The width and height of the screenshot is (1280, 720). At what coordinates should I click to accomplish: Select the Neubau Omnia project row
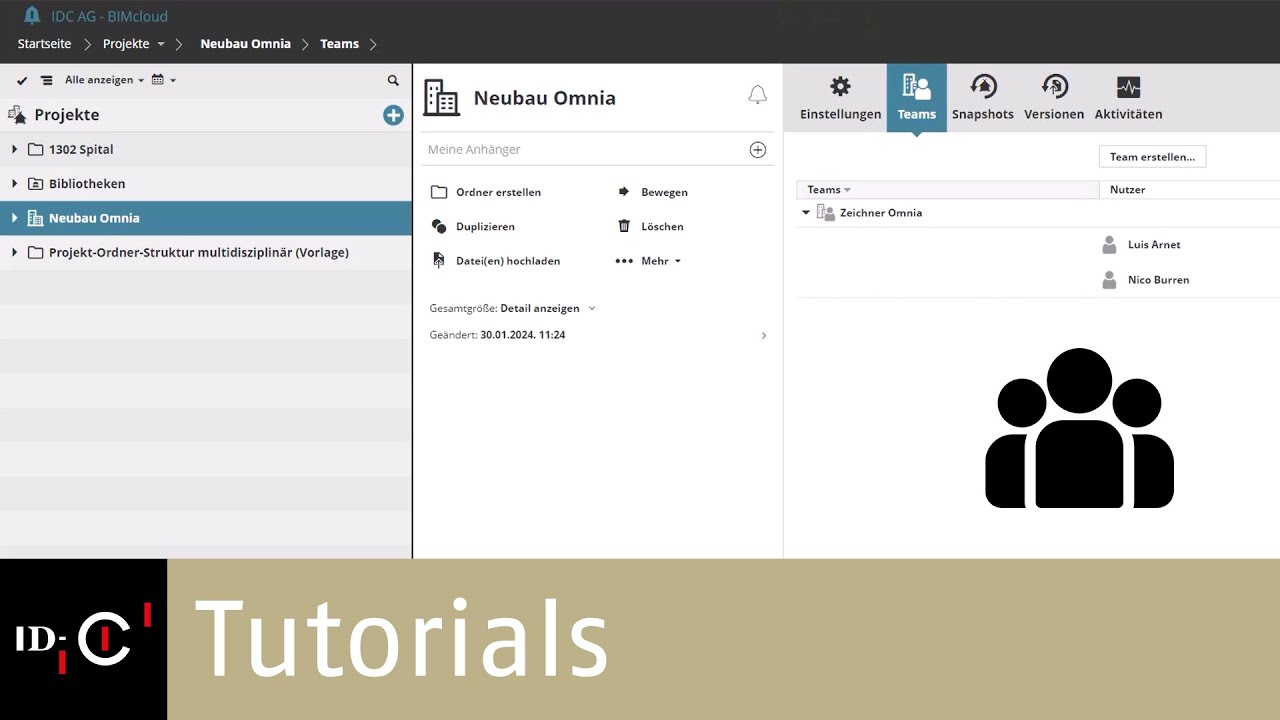[x=206, y=218]
